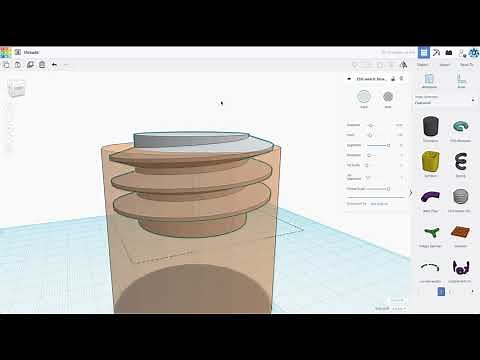This screenshot has height=360, width=480.
Task: Open the shape category dropdown
Action: (x=445, y=100)
